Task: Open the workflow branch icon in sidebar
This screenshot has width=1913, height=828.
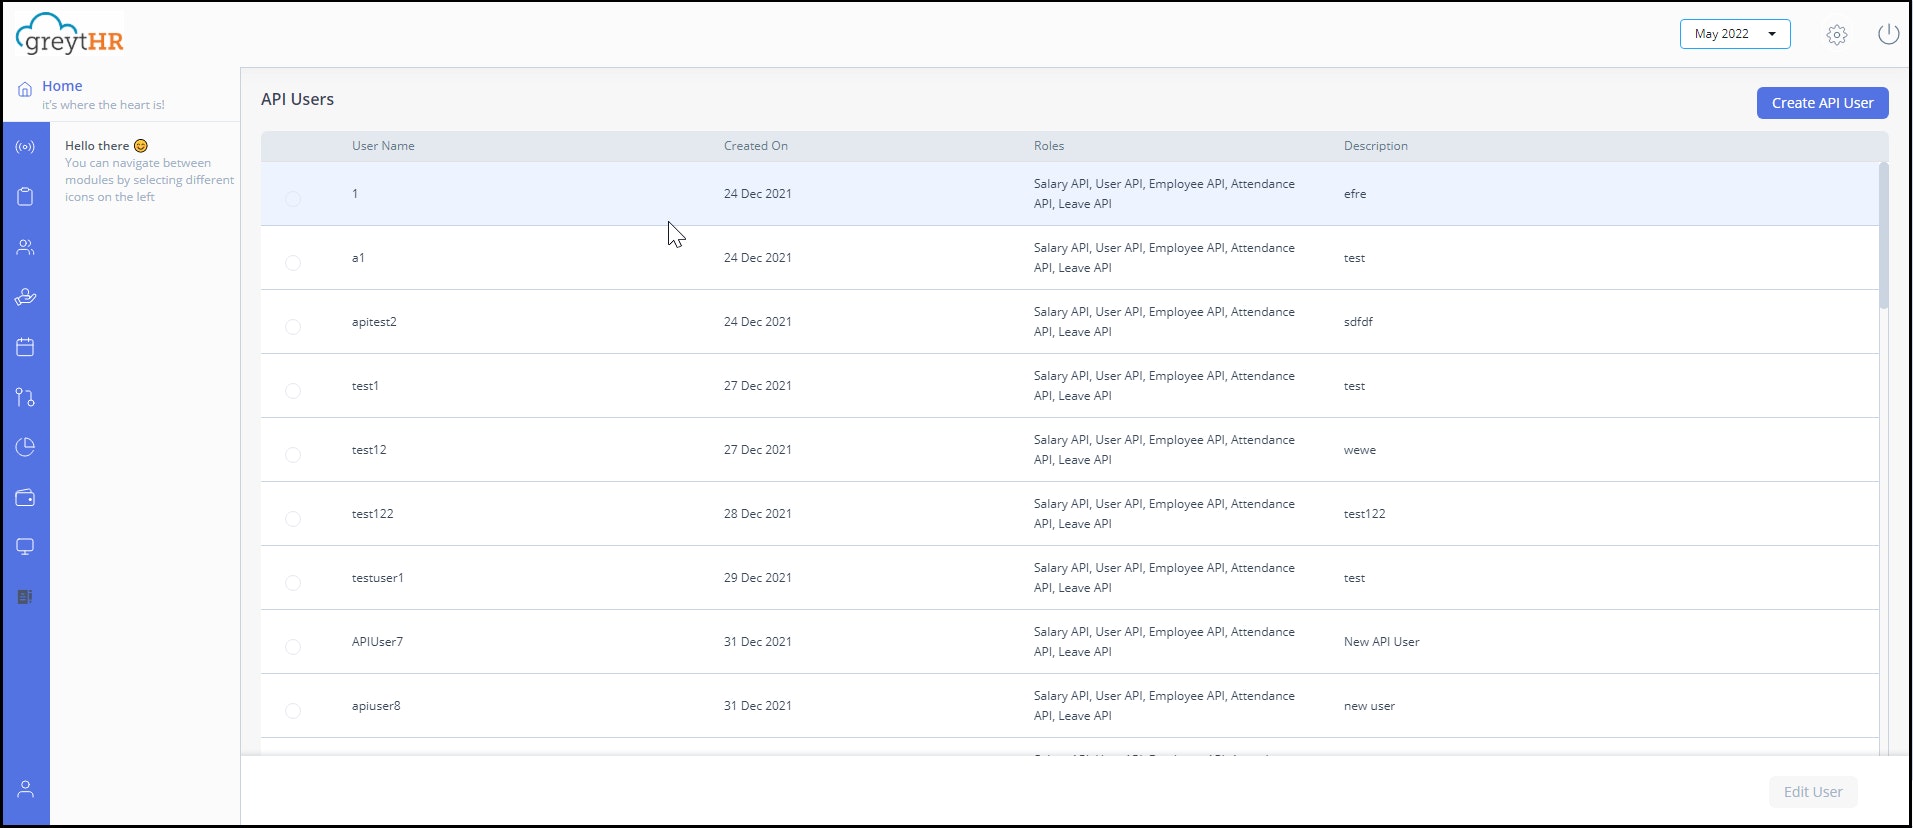Action: (25, 397)
